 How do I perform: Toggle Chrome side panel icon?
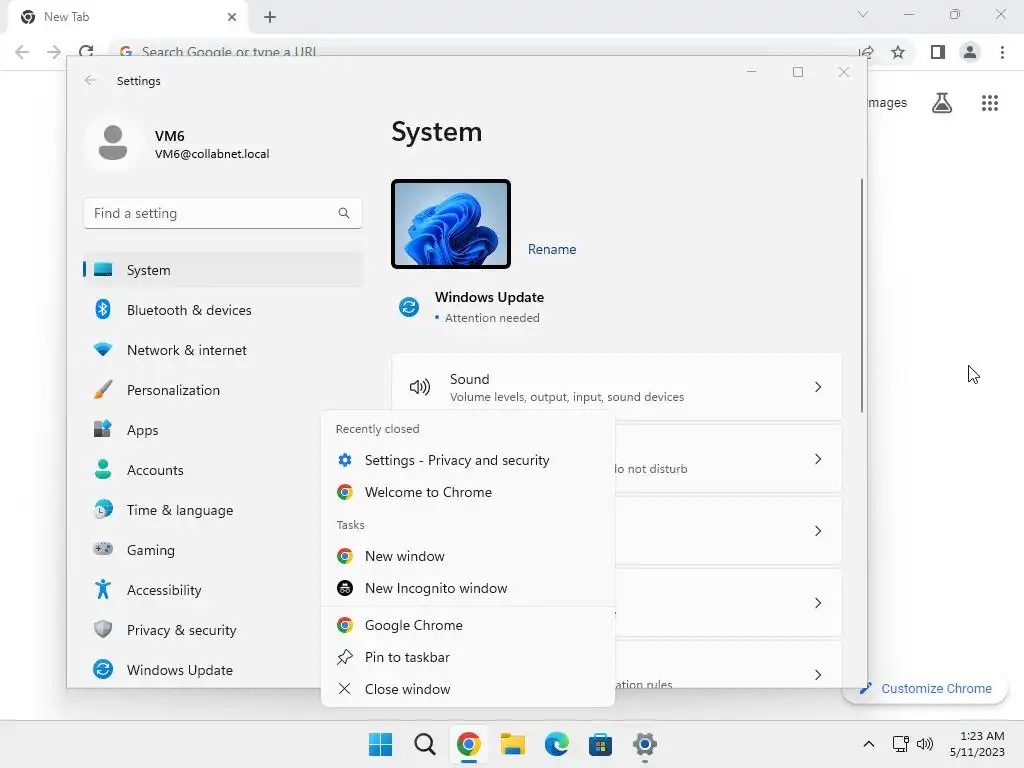pyautogui.click(x=938, y=52)
